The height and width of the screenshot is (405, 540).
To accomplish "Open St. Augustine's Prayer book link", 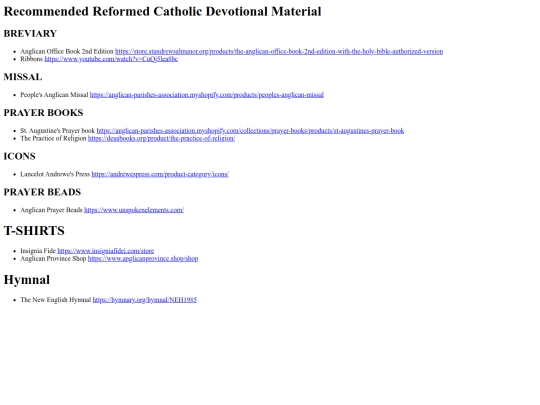I will click(250, 131).
